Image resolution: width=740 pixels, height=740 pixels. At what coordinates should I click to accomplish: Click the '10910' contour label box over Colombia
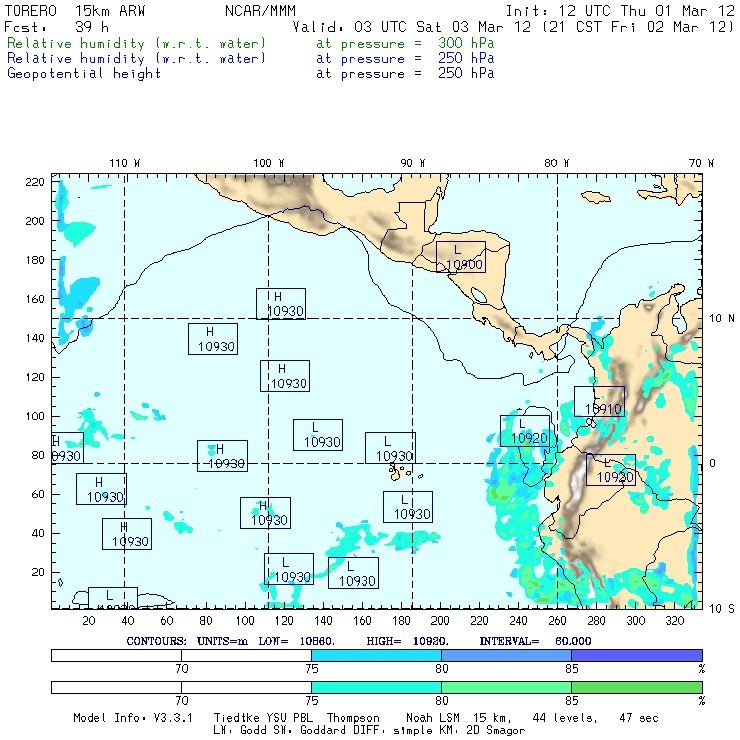click(x=599, y=402)
